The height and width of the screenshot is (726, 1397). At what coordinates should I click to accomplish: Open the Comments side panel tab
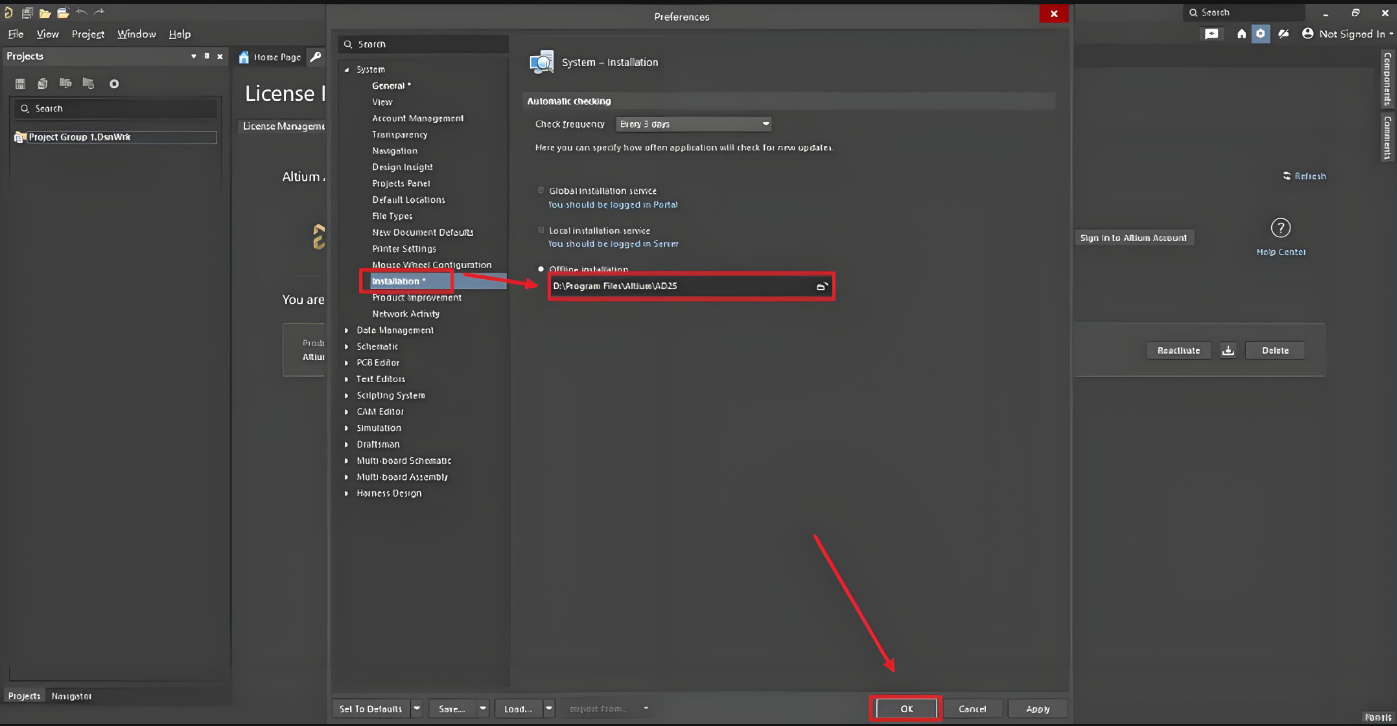[1387, 137]
